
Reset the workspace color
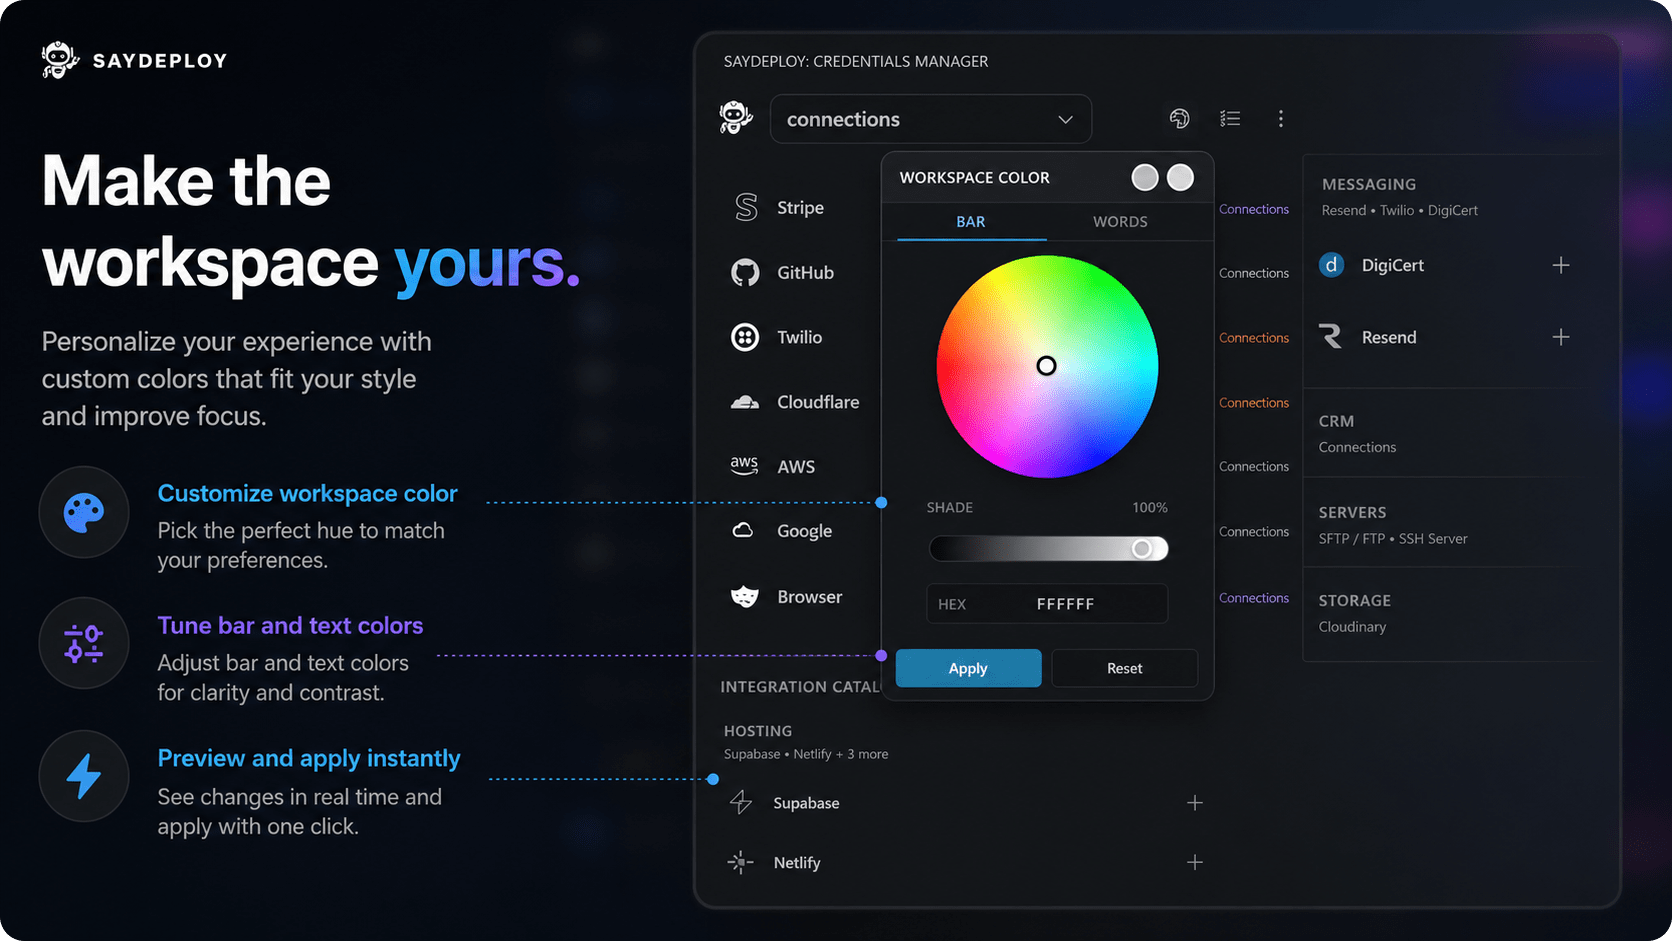[1125, 668]
